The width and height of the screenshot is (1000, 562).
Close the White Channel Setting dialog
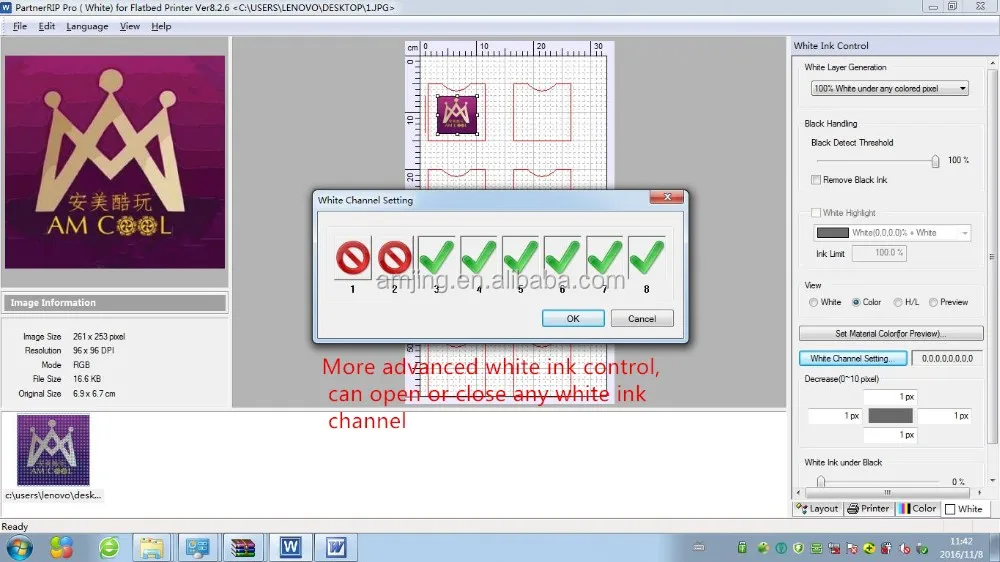pyautogui.click(x=666, y=197)
